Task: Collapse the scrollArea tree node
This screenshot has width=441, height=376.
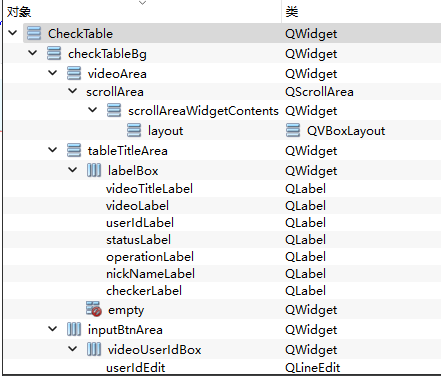Action: coord(72,91)
